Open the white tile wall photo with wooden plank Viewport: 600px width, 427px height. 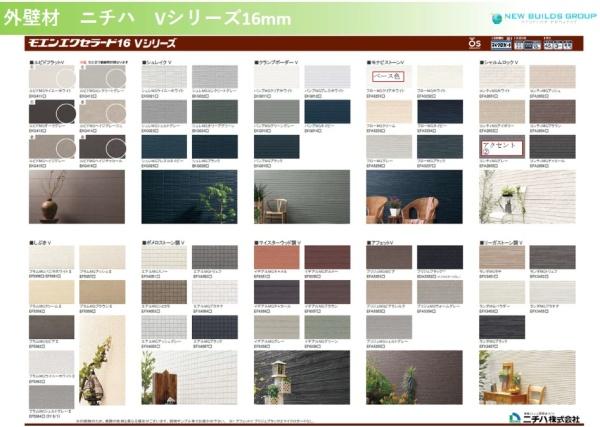coord(189,377)
